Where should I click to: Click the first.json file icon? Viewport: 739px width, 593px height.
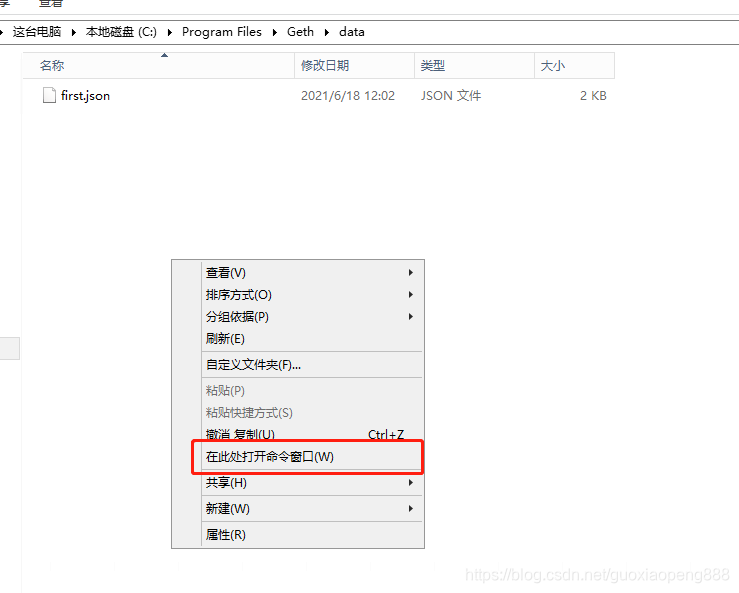click(x=49, y=95)
